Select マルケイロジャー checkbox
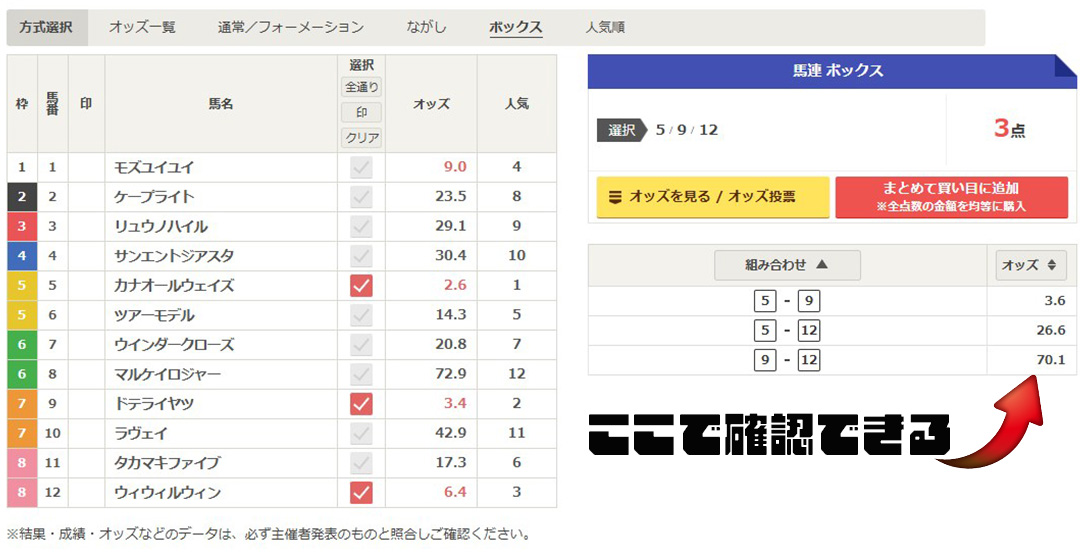 361,374
